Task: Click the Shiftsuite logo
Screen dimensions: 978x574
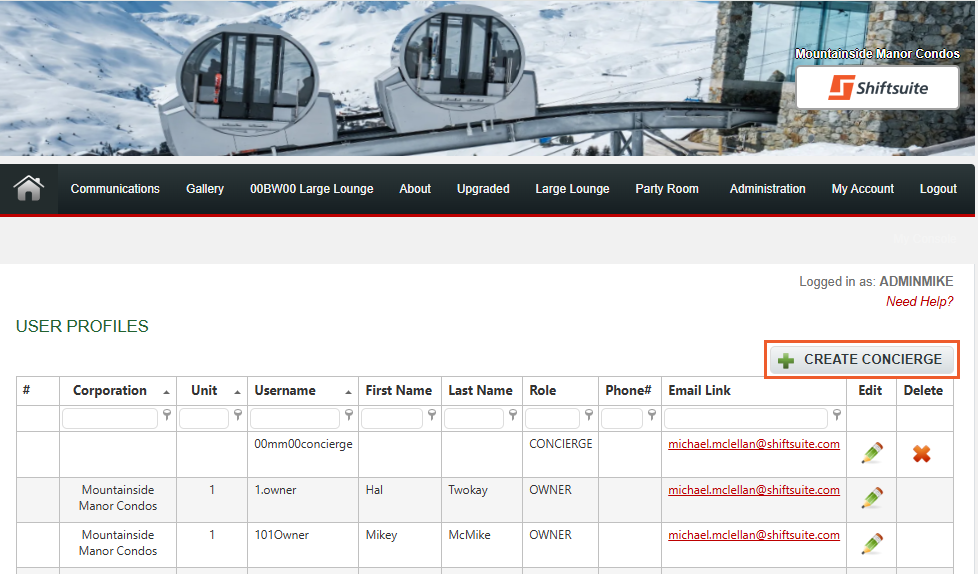Action: pyautogui.click(x=878, y=88)
